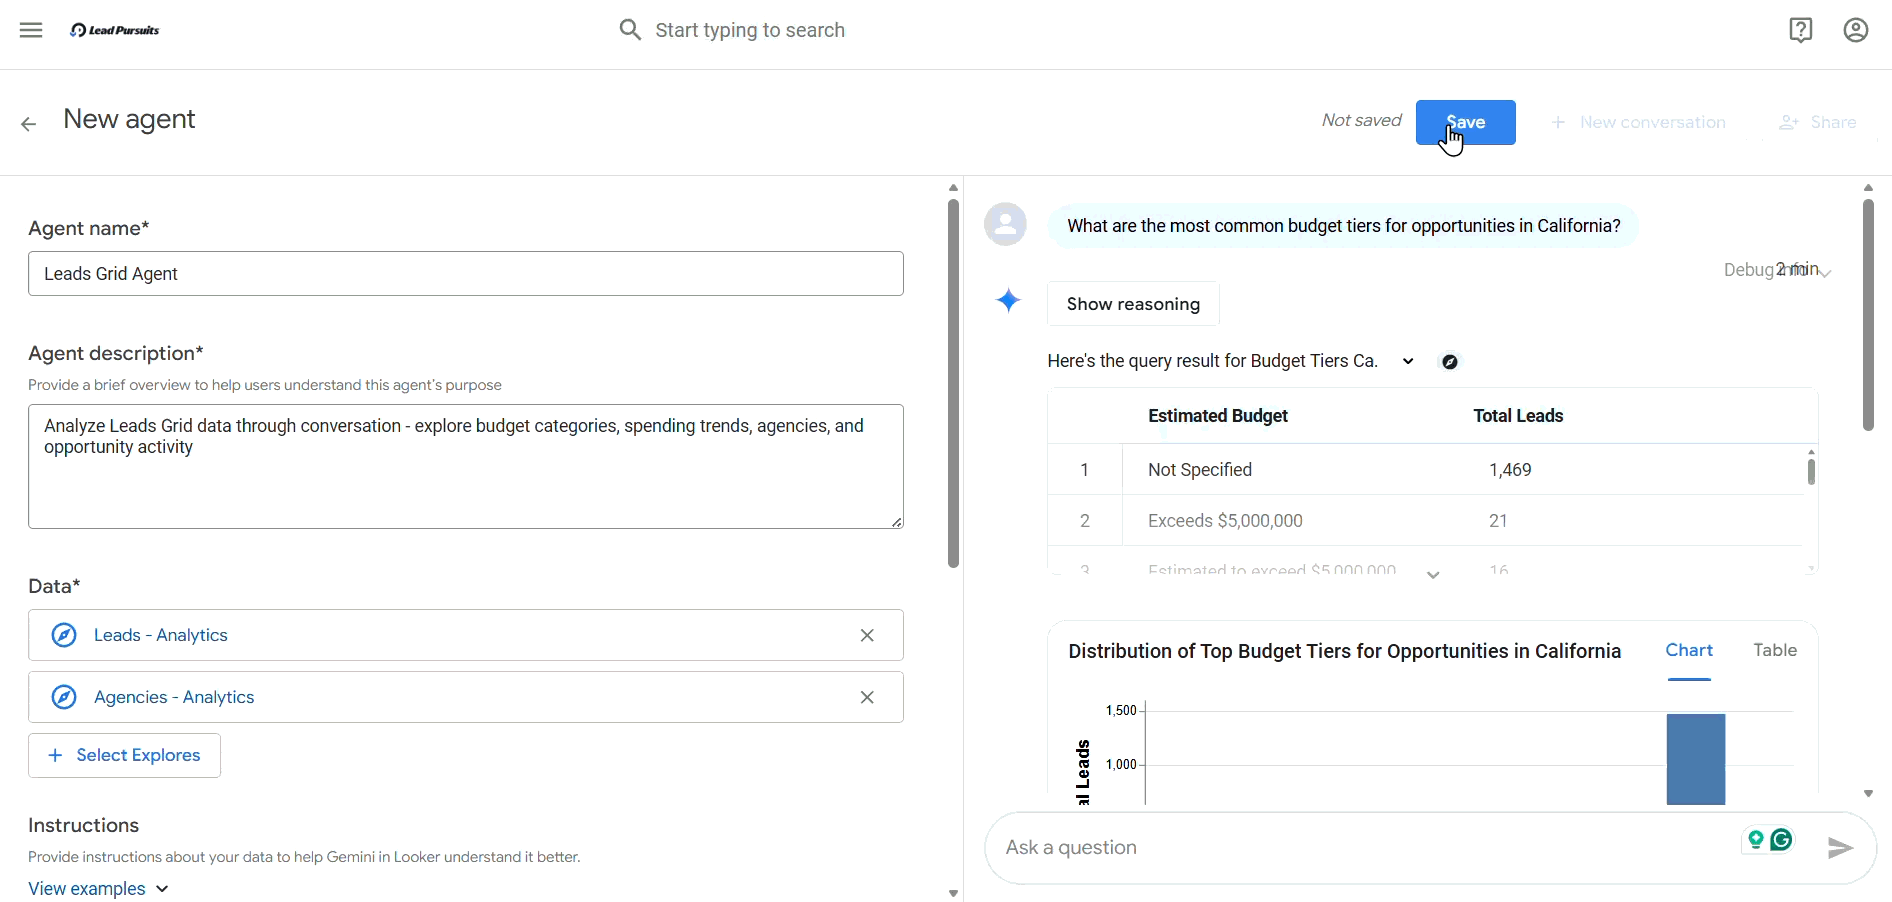
Task: Focus the Agent name field
Action: point(466,274)
